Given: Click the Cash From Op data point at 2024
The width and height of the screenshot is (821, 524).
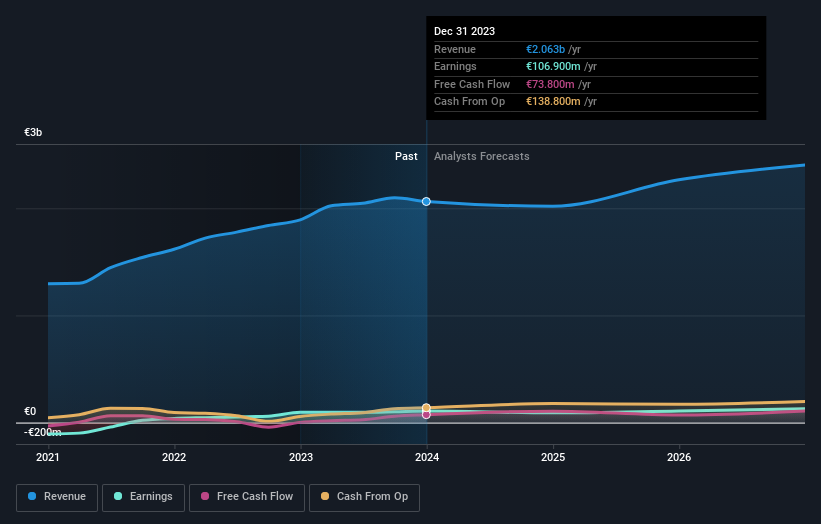Looking at the screenshot, I should (426, 407).
